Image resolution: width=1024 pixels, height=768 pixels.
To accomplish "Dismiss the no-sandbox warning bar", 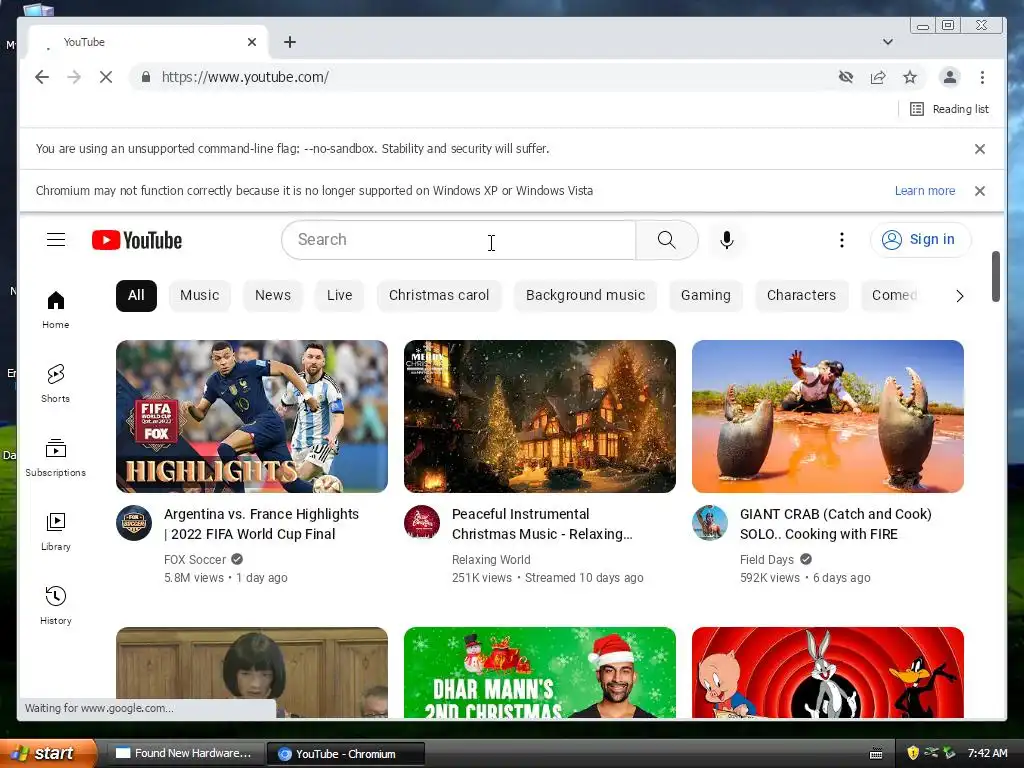I will click(980, 149).
